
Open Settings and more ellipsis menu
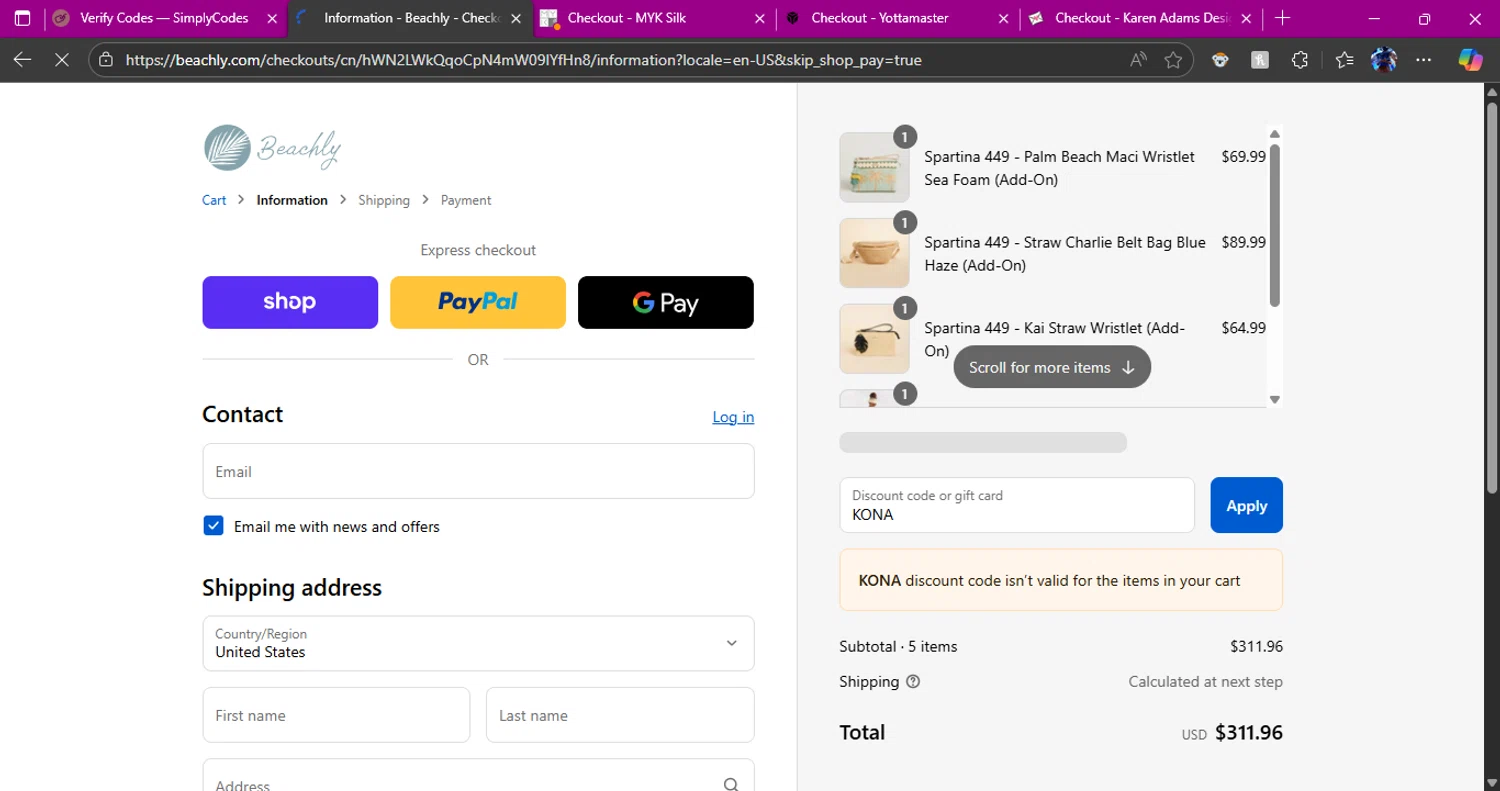coord(1424,60)
